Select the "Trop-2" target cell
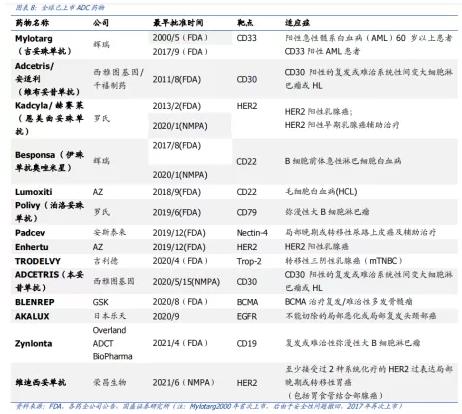 tap(249, 261)
